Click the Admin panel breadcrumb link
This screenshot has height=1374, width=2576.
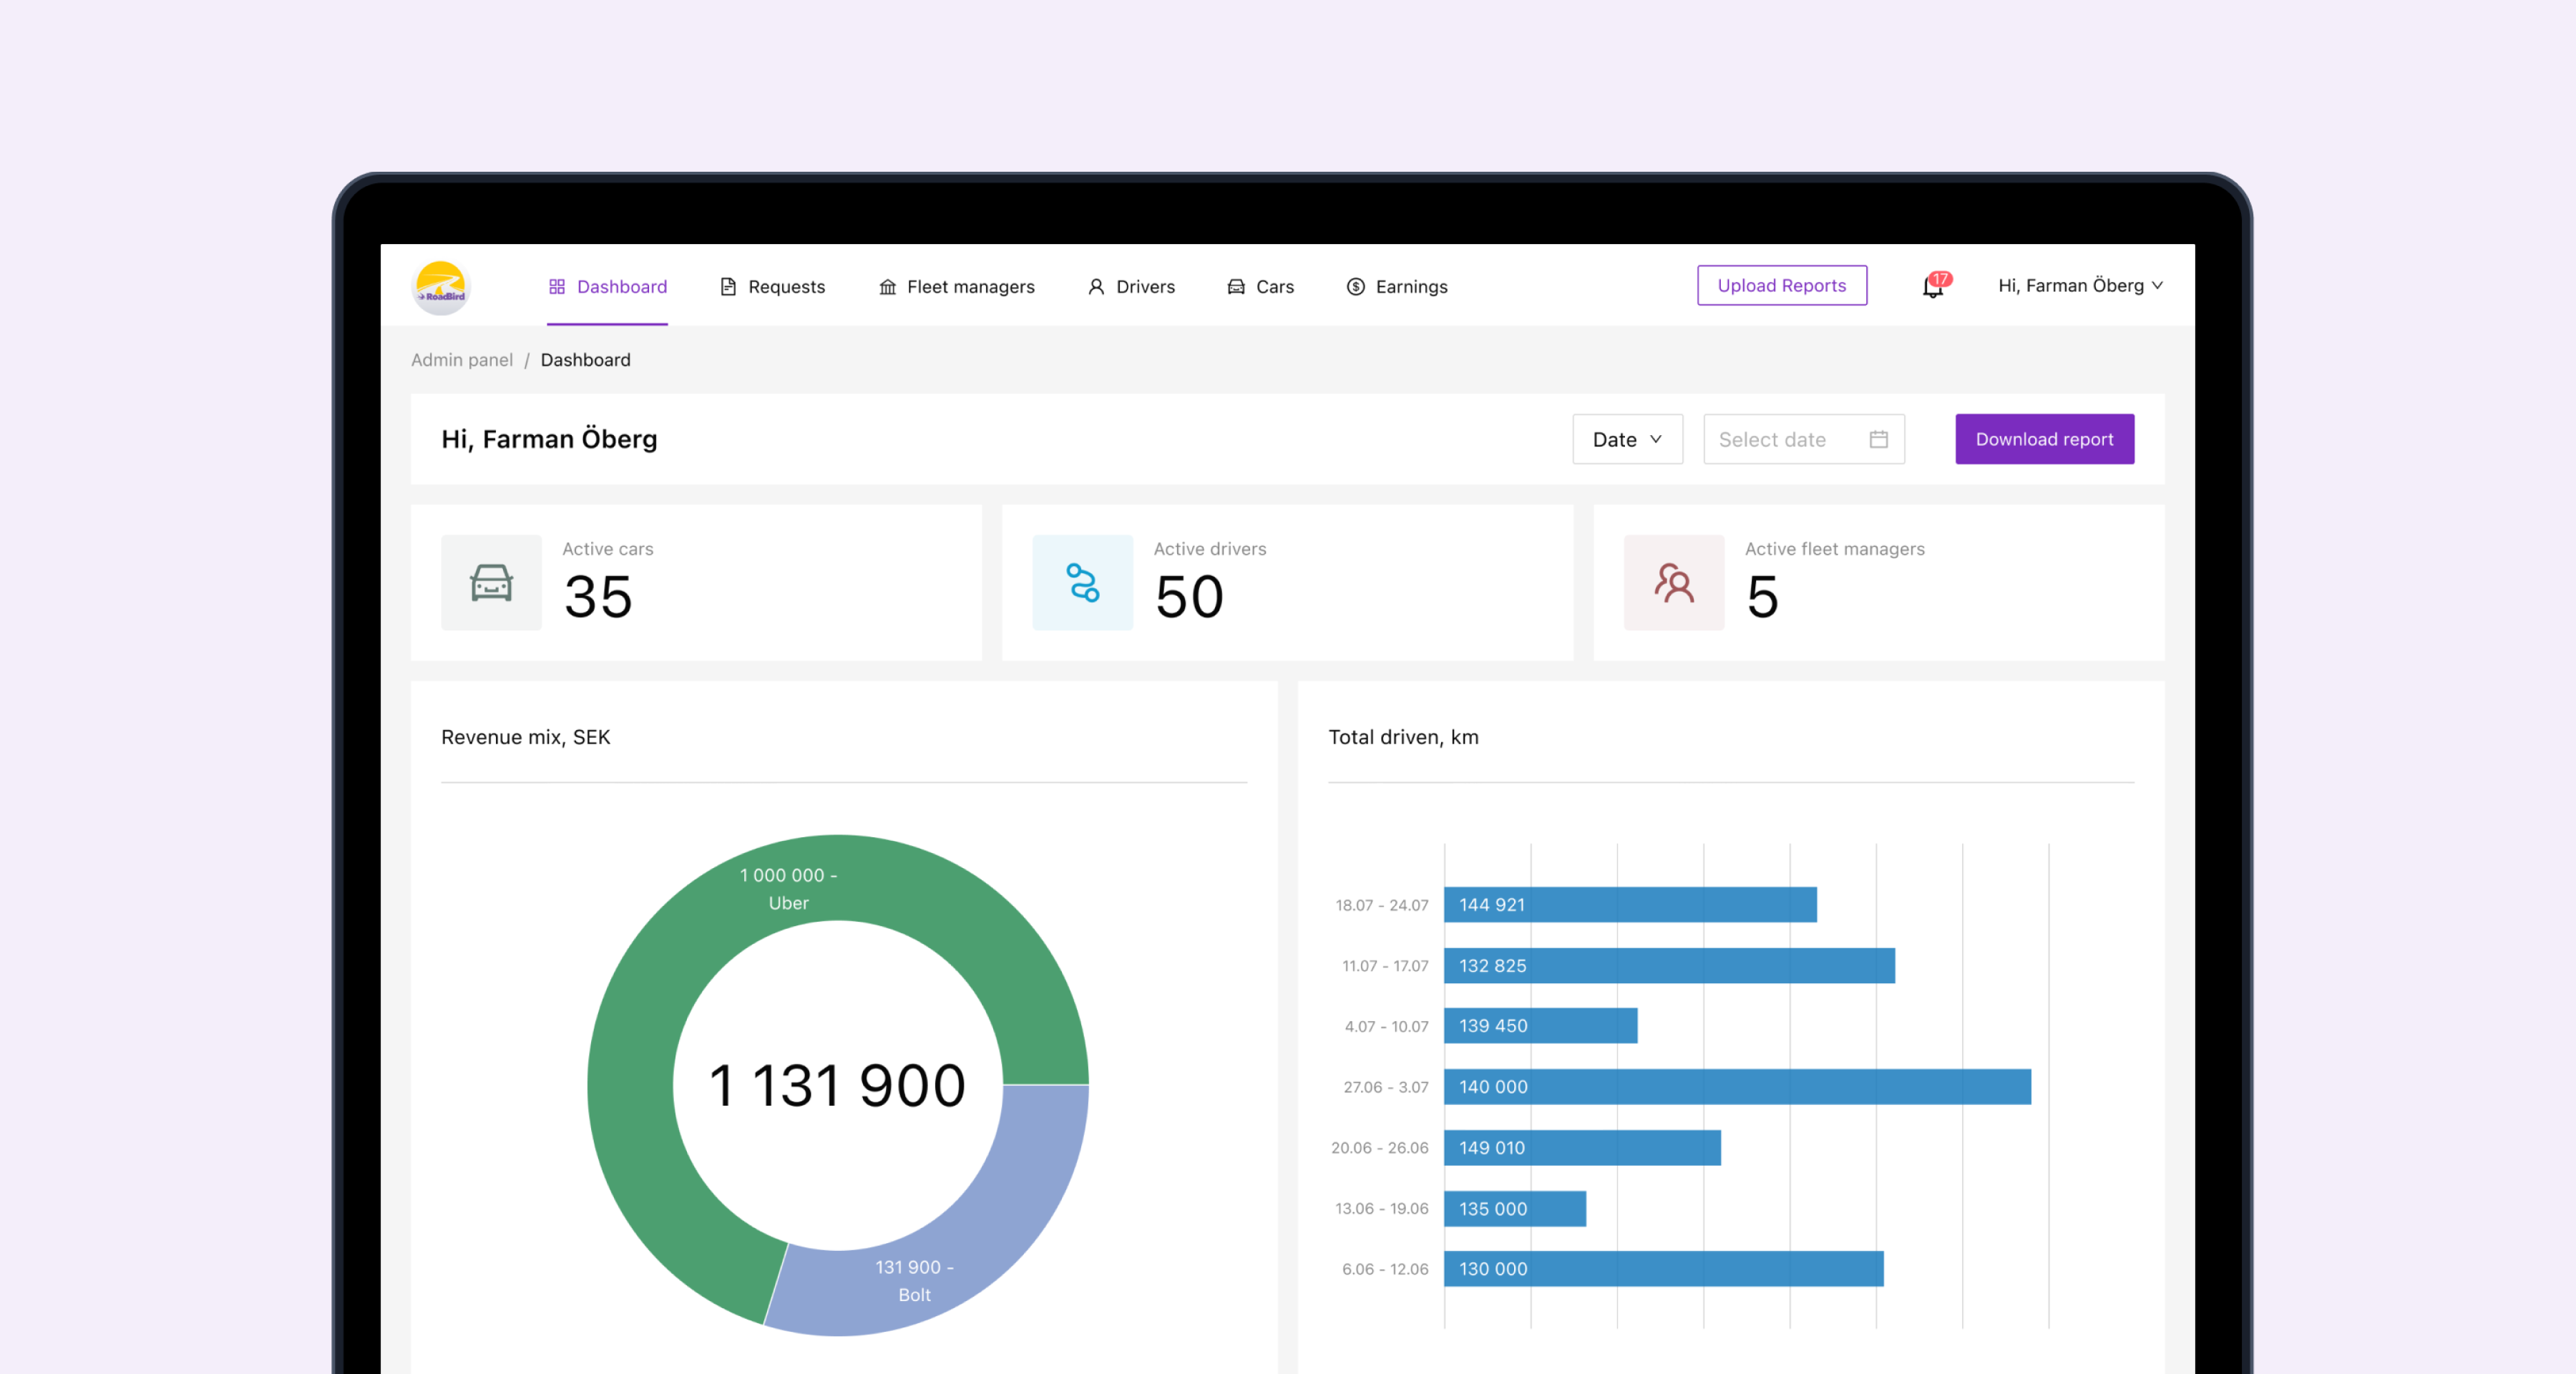tap(461, 360)
